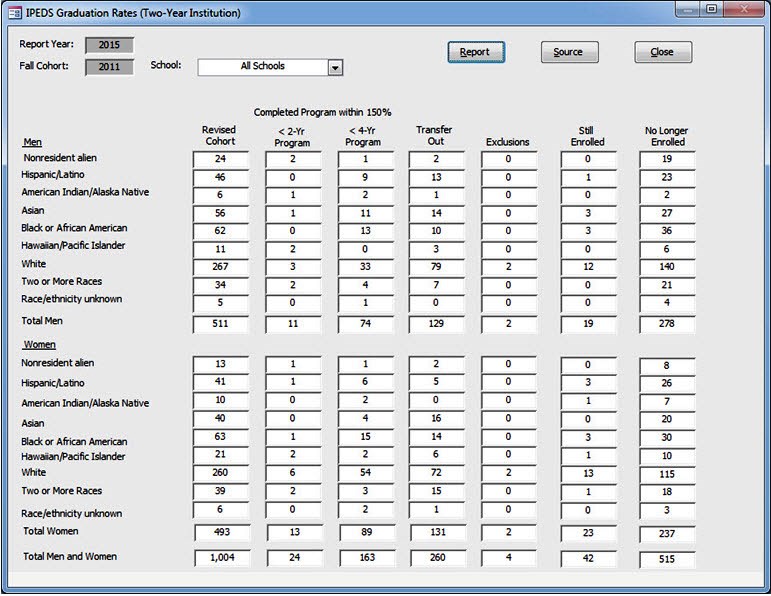Click grand total <4-Yr program value 163
Screen dimensions: 771x596
click(x=367, y=558)
